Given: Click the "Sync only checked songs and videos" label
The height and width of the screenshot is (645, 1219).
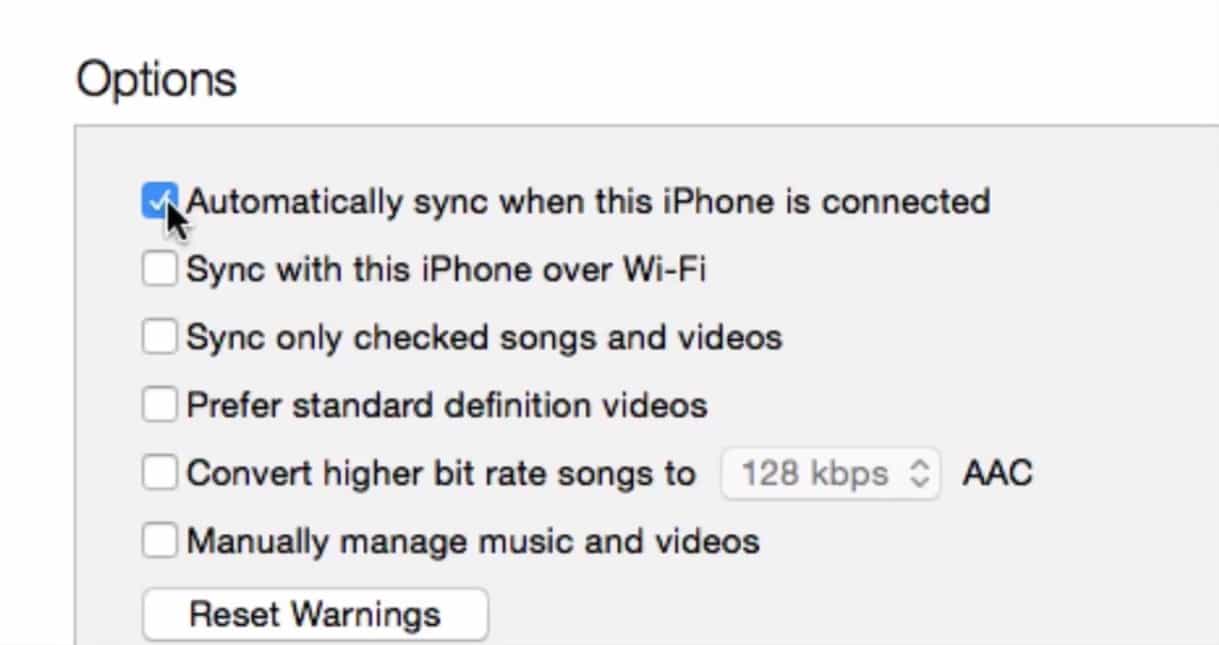Looking at the screenshot, I should 484,338.
